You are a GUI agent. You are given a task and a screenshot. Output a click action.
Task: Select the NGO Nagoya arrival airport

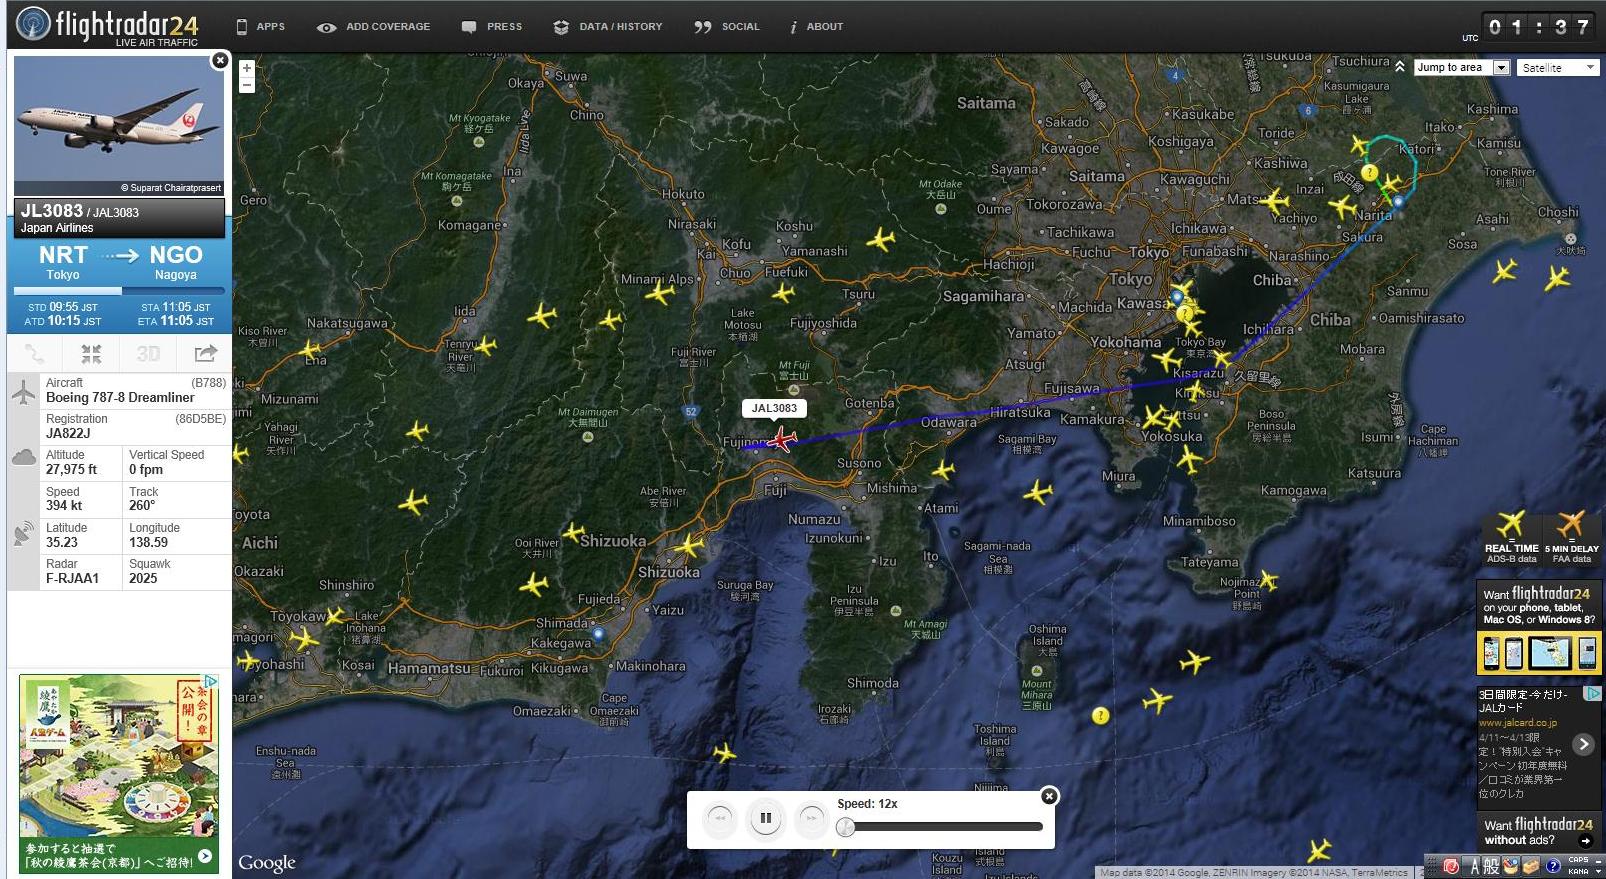(x=176, y=262)
